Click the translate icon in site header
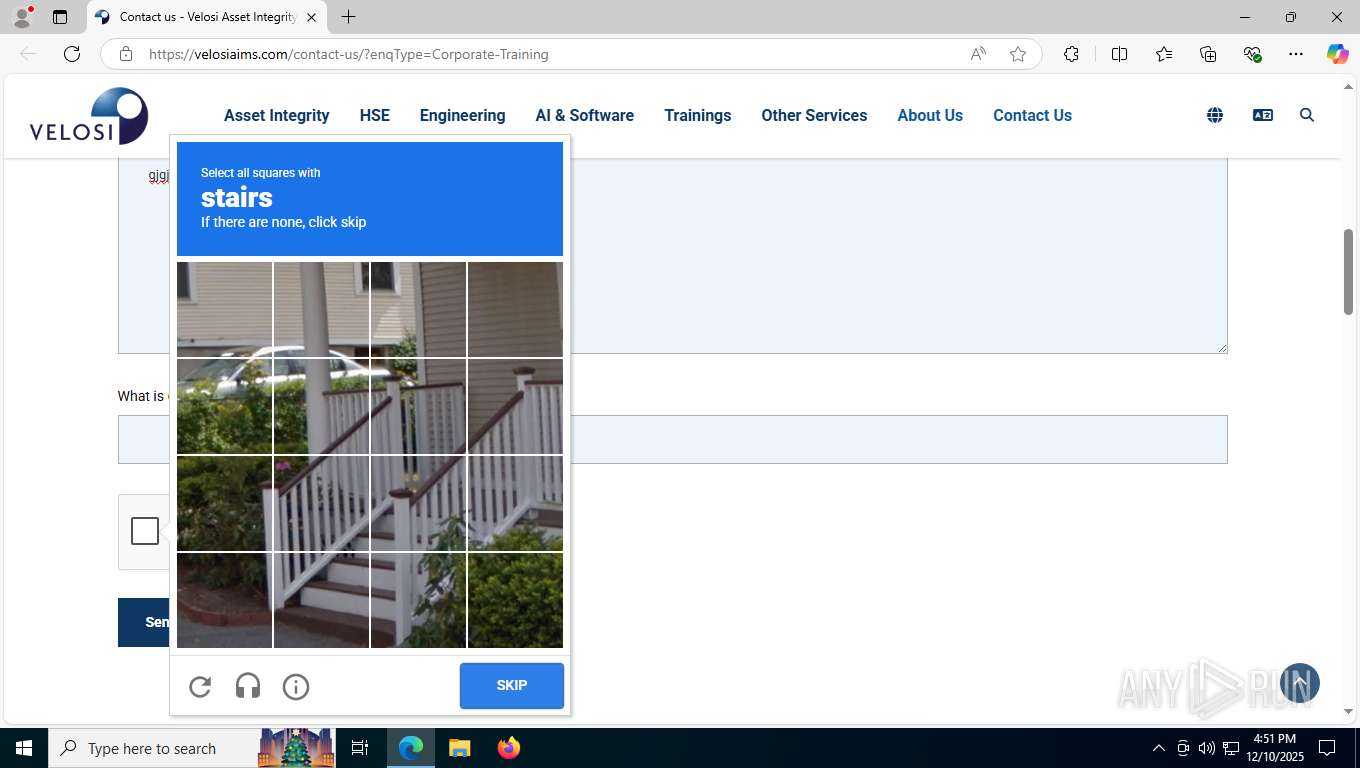 pyautogui.click(x=1263, y=115)
